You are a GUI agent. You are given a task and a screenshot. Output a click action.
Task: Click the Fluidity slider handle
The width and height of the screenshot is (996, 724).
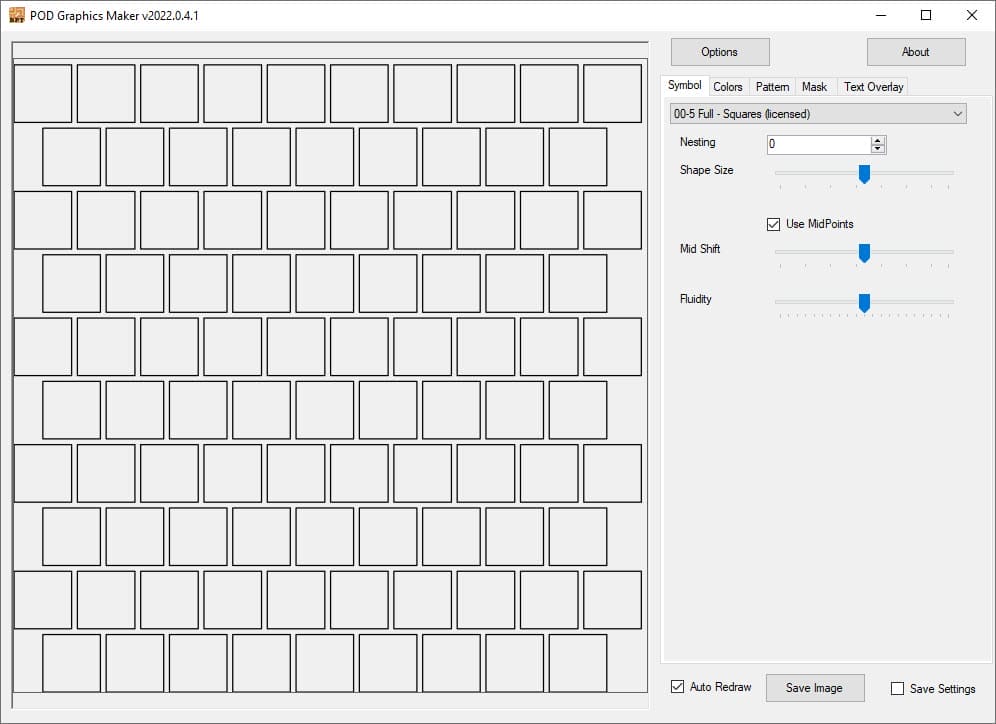864,302
